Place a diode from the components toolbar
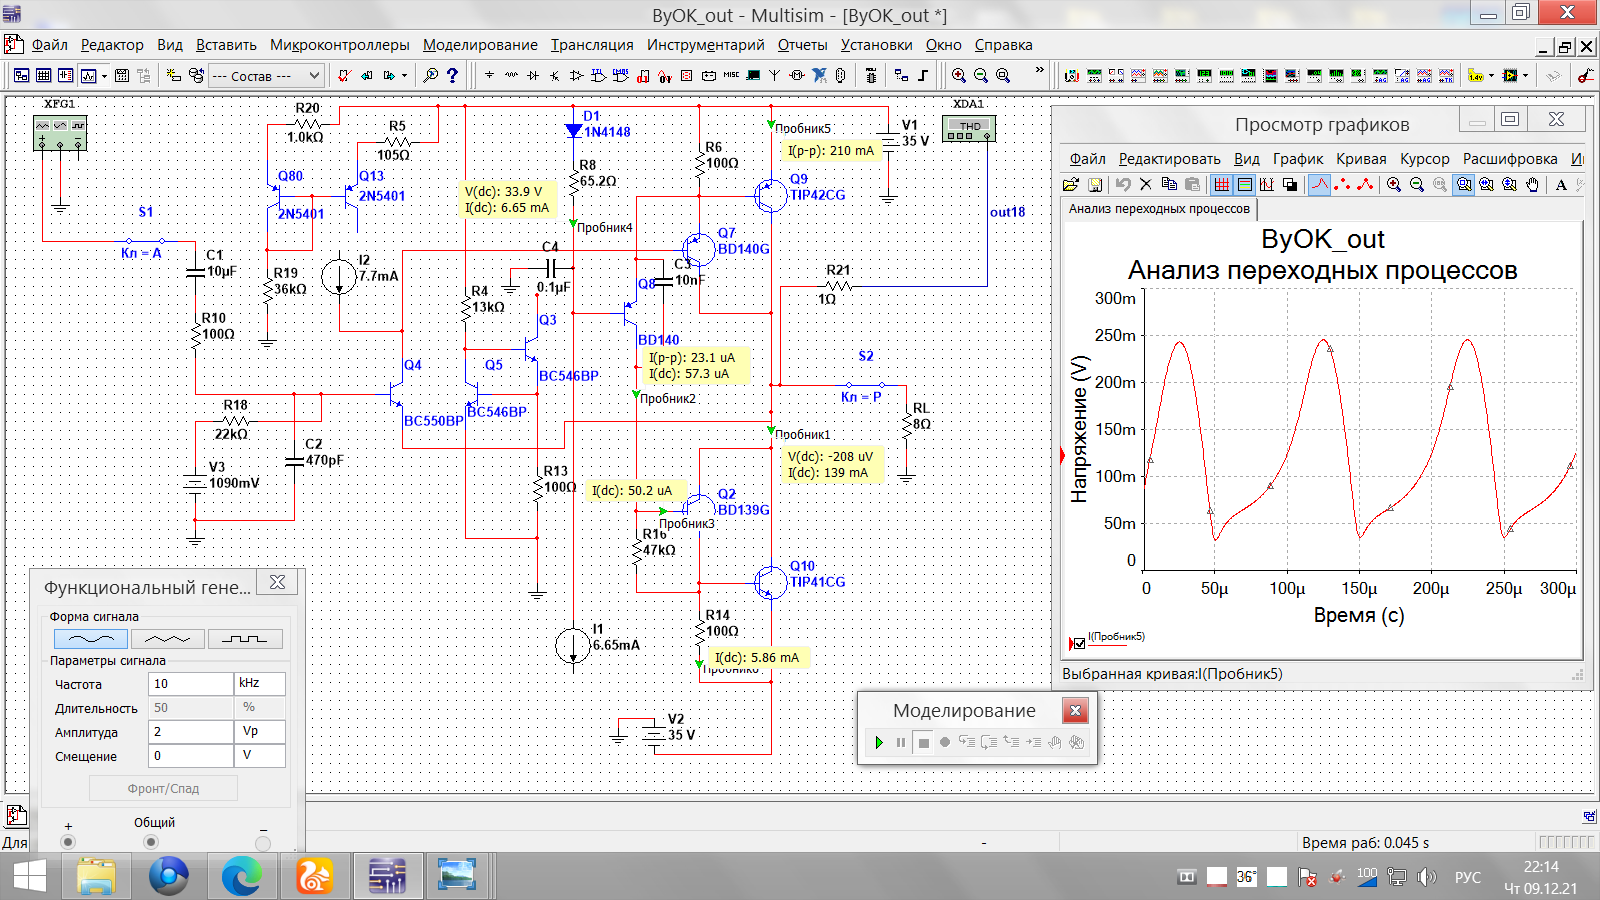This screenshot has width=1600, height=900. tap(533, 75)
